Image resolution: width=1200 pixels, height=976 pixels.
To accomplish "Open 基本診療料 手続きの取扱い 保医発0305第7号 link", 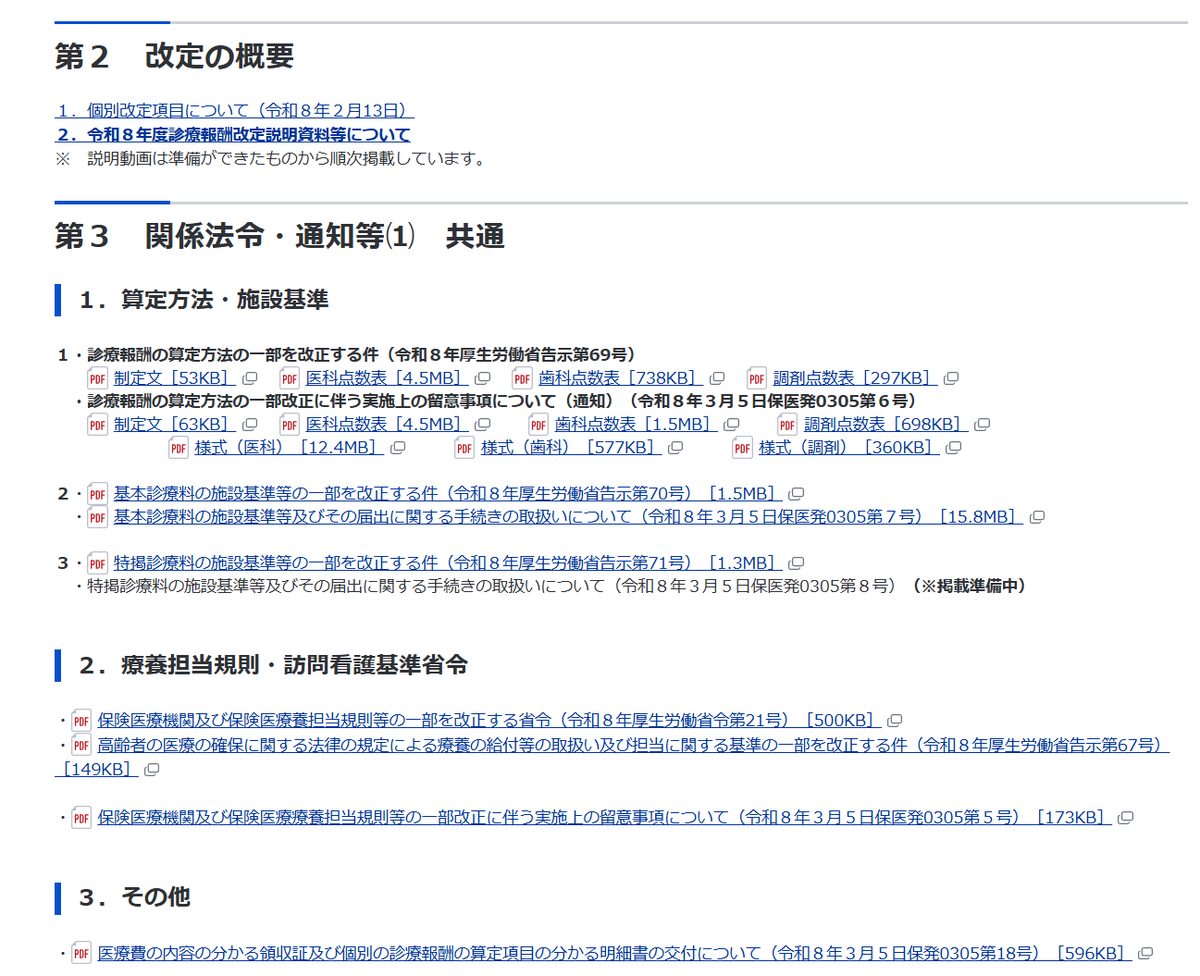I will [x=569, y=517].
